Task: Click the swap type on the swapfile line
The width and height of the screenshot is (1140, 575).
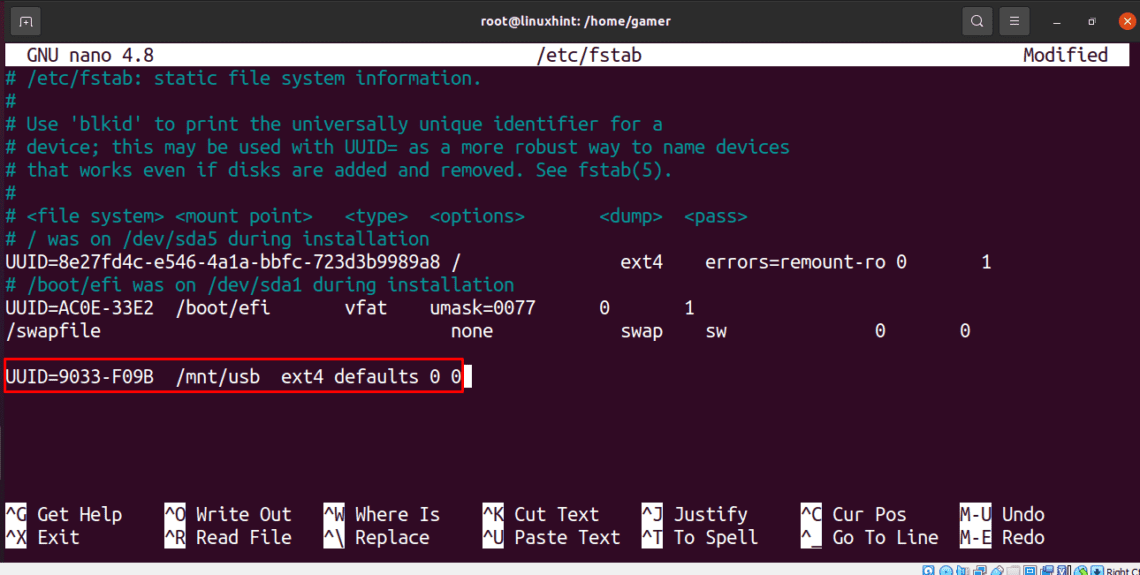Action: [641, 331]
